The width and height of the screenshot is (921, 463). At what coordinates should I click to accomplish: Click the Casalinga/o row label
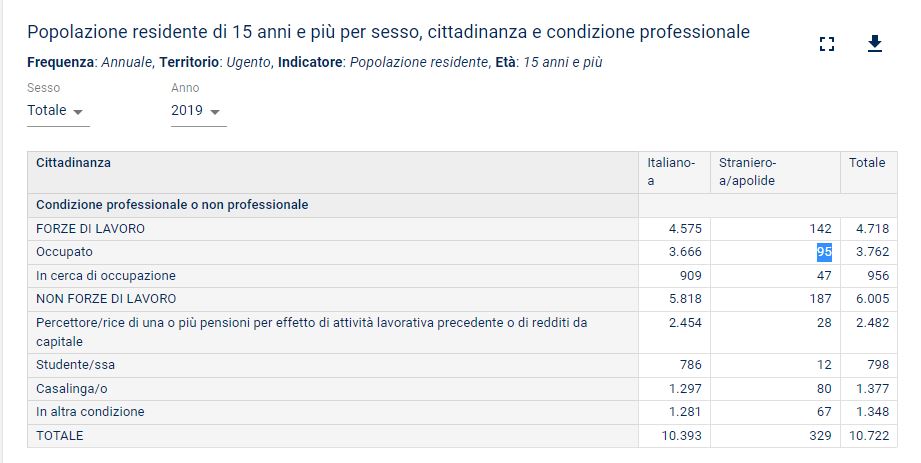pyautogui.click(x=72, y=389)
